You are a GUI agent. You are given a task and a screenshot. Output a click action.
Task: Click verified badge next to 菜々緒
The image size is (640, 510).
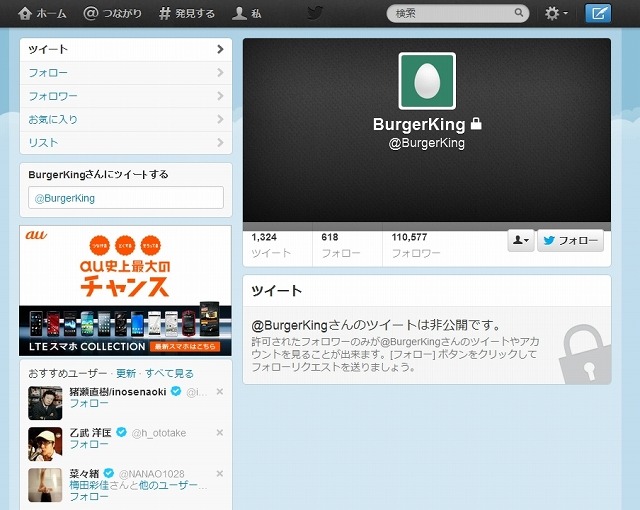[109, 473]
